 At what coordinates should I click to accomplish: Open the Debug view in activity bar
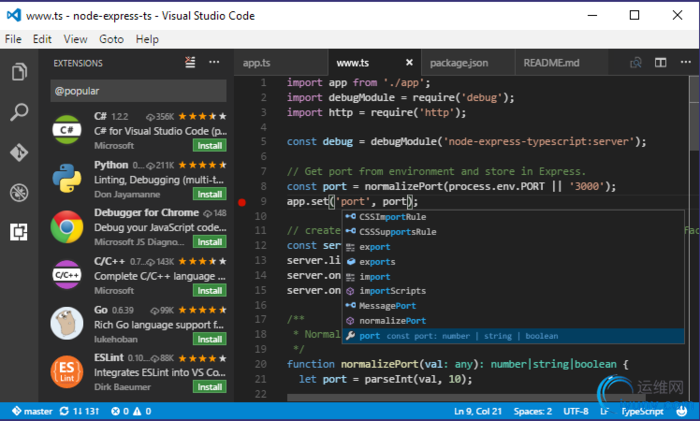click(x=19, y=193)
